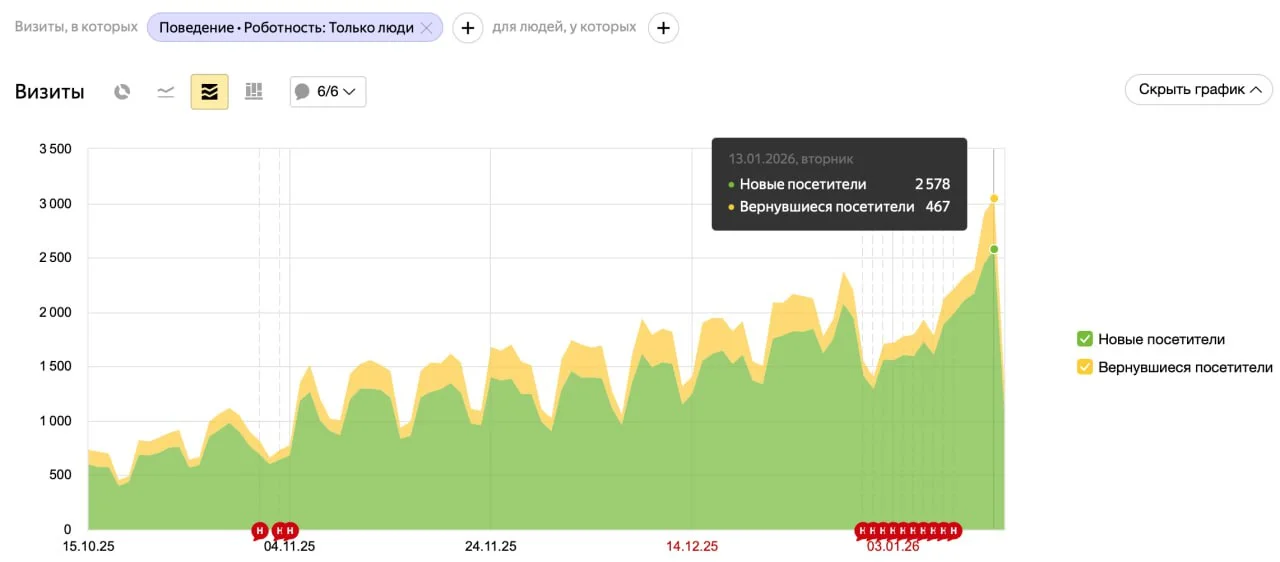Collapse chart with Скрыть график
Image resolution: width=1280 pixels, height=562 pixels.
(x=1199, y=90)
